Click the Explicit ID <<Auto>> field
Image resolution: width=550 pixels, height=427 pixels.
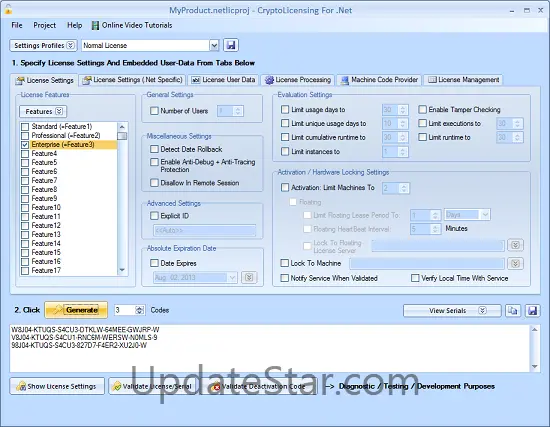(x=204, y=231)
